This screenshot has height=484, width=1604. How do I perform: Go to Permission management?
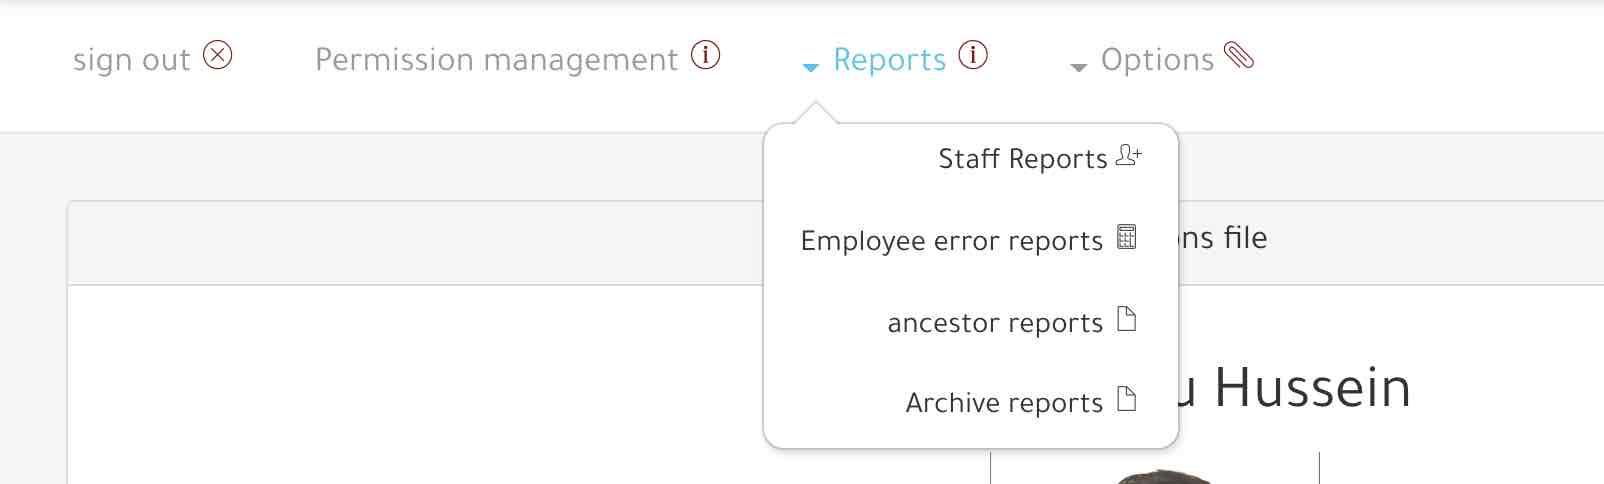click(496, 60)
